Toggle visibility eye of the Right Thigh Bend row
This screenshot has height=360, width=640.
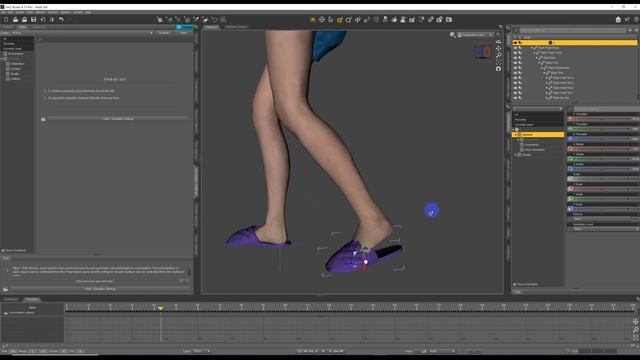click(515, 48)
